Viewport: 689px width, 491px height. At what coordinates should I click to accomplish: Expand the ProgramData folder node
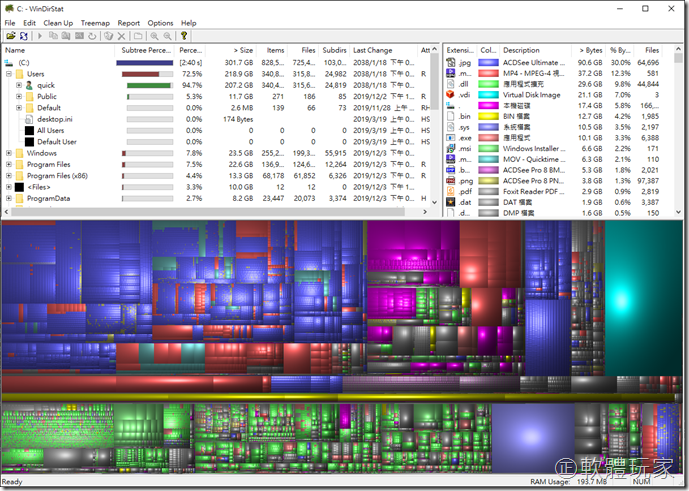point(9,198)
